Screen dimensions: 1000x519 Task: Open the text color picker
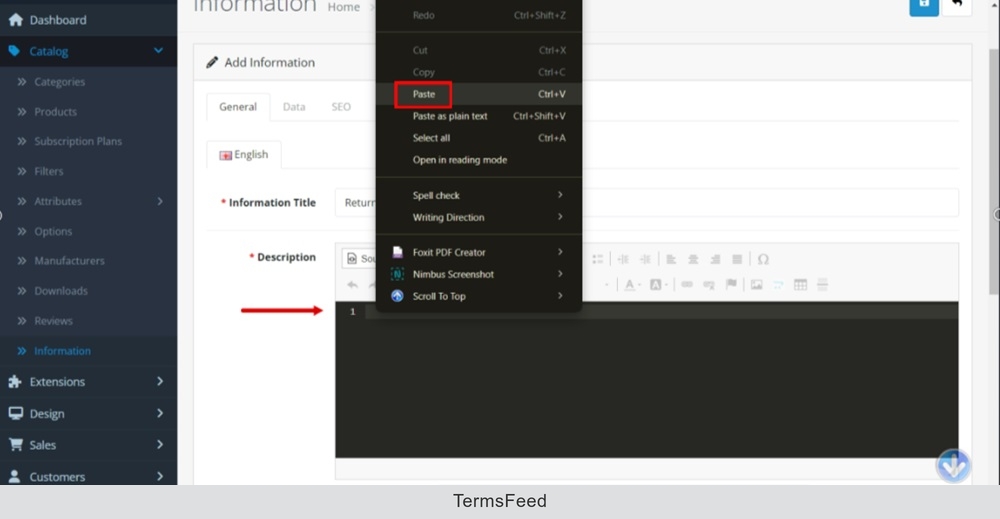click(x=632, y=284)
